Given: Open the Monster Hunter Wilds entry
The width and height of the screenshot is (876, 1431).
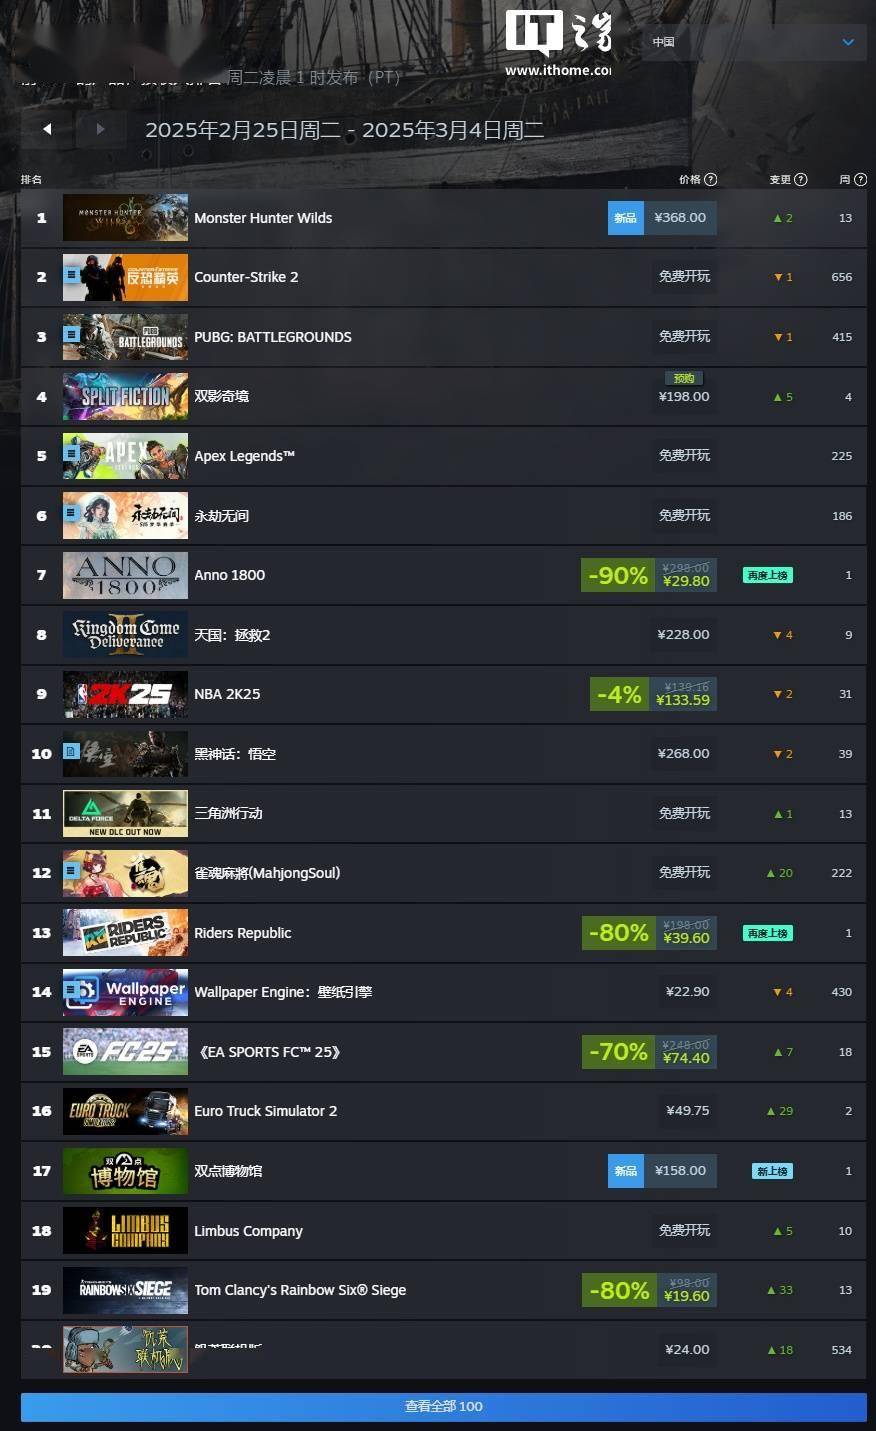Looking at the screenshot, I should [x=443, y=218].
